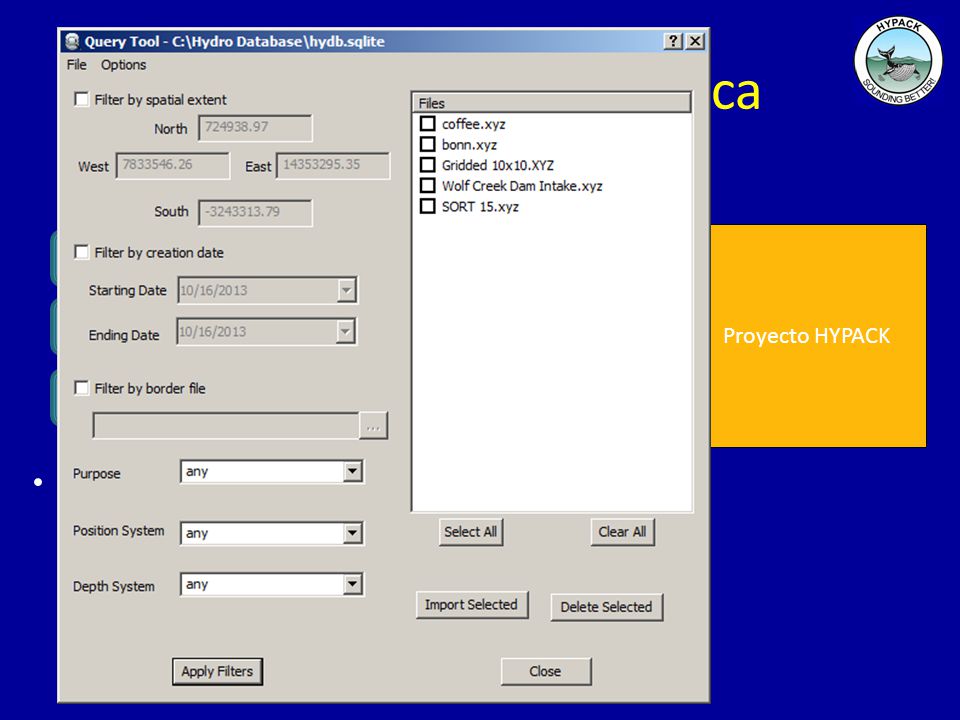960x720 pixels.
Task: Expand the Ending Date dropdown
Action: click(x=345, y=332)
